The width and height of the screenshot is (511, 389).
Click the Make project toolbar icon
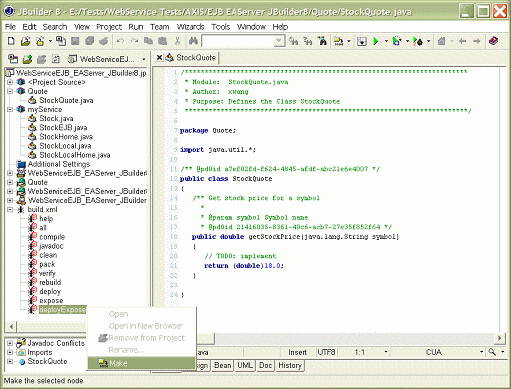[x=339, y=41]
